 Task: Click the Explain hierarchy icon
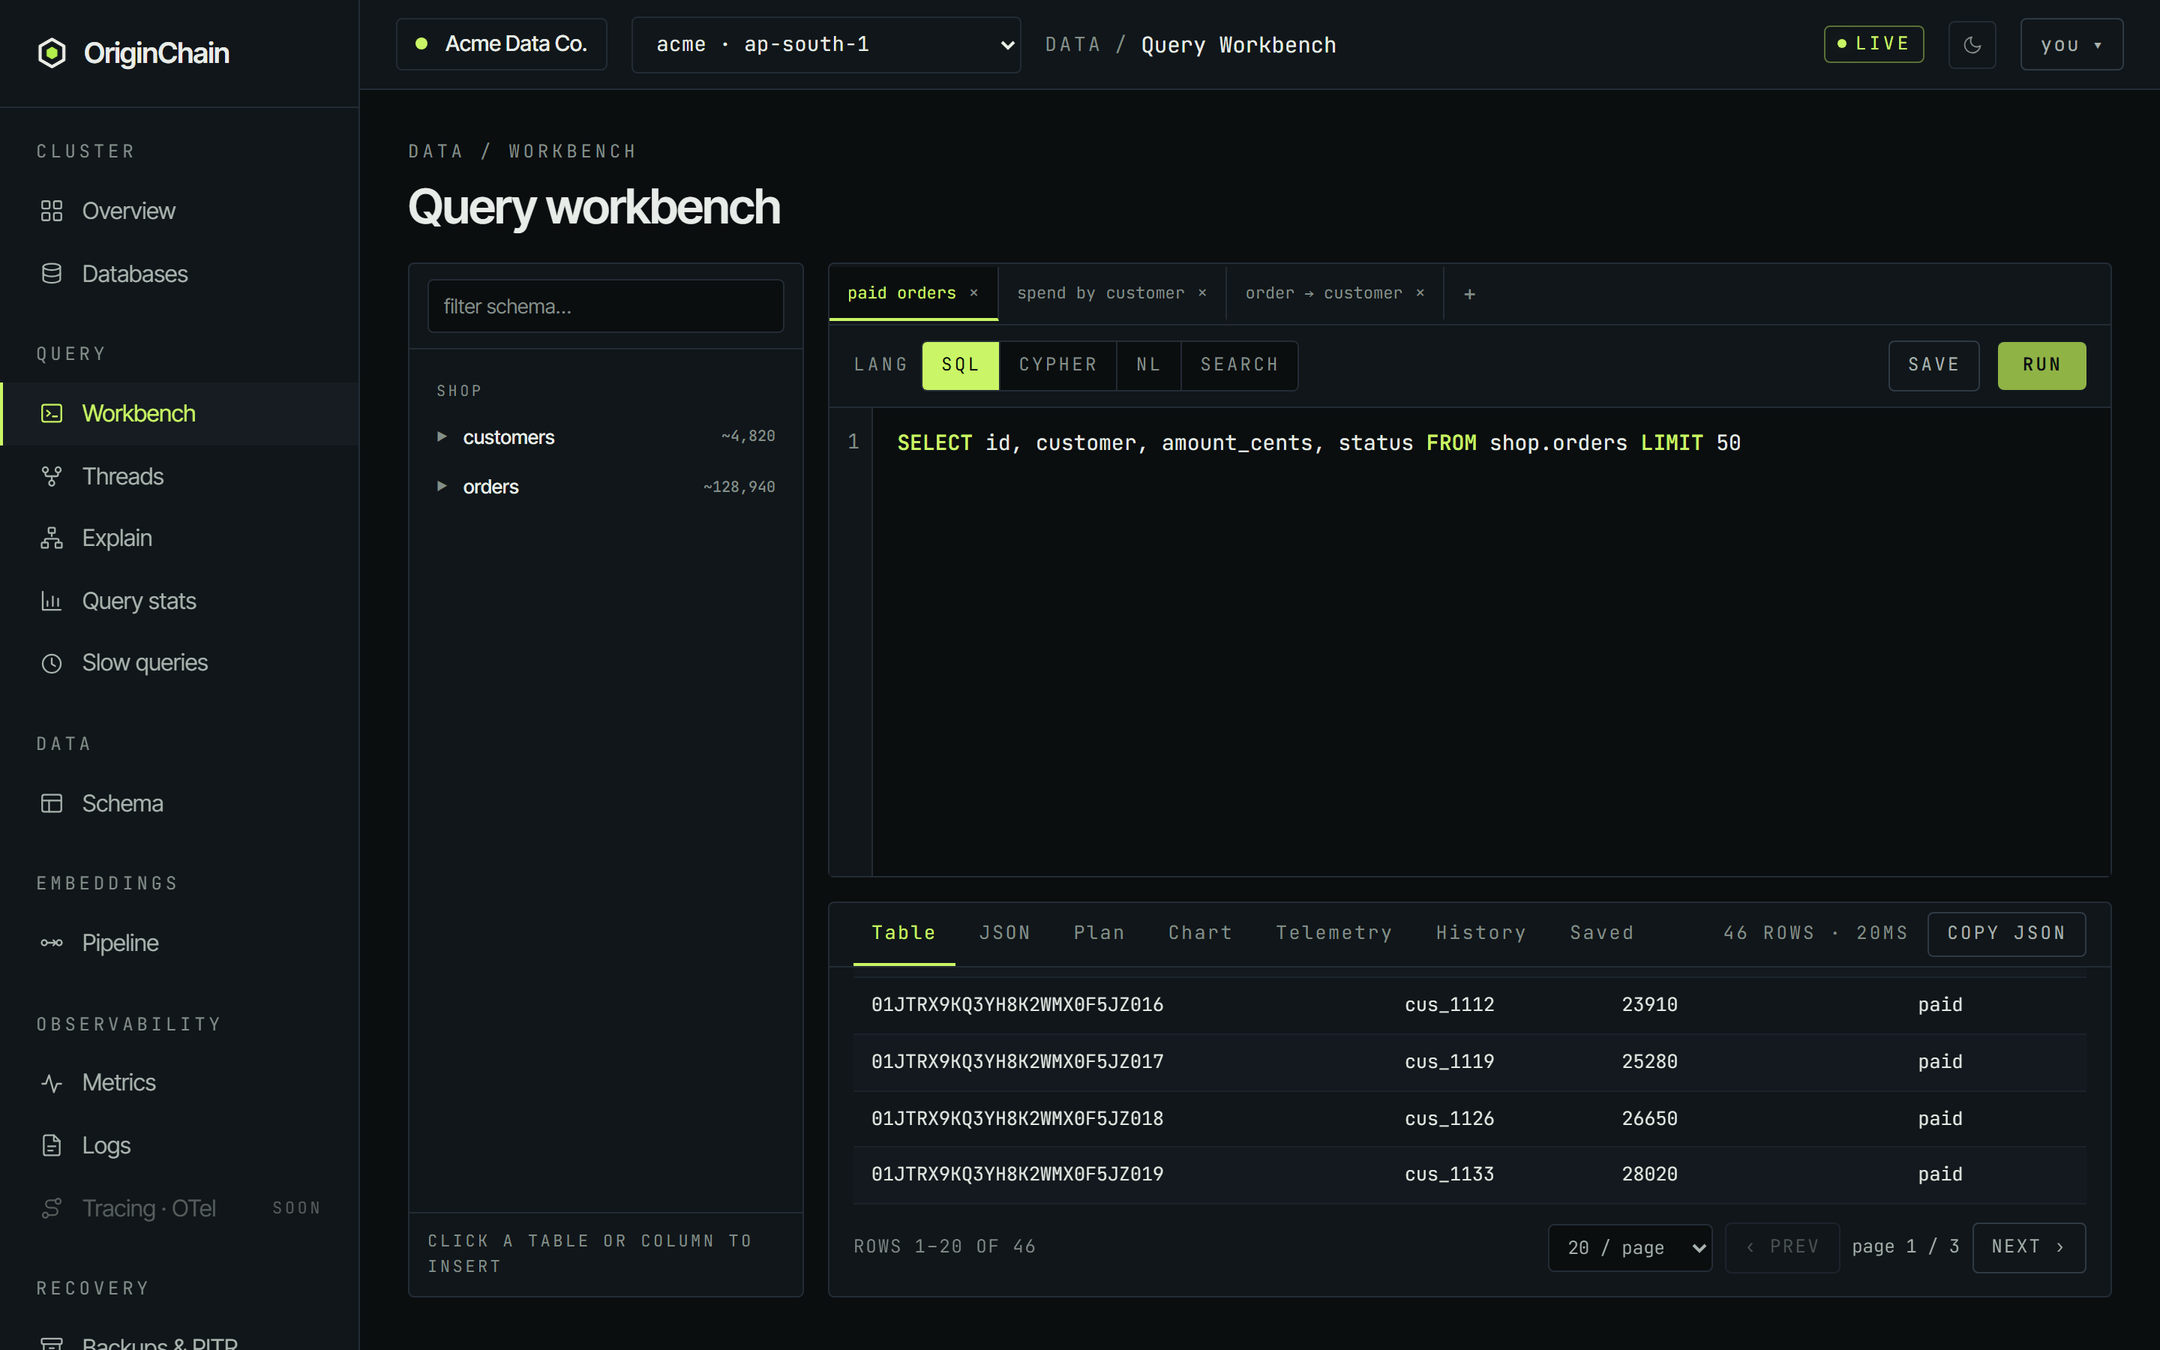coord(52,538)
